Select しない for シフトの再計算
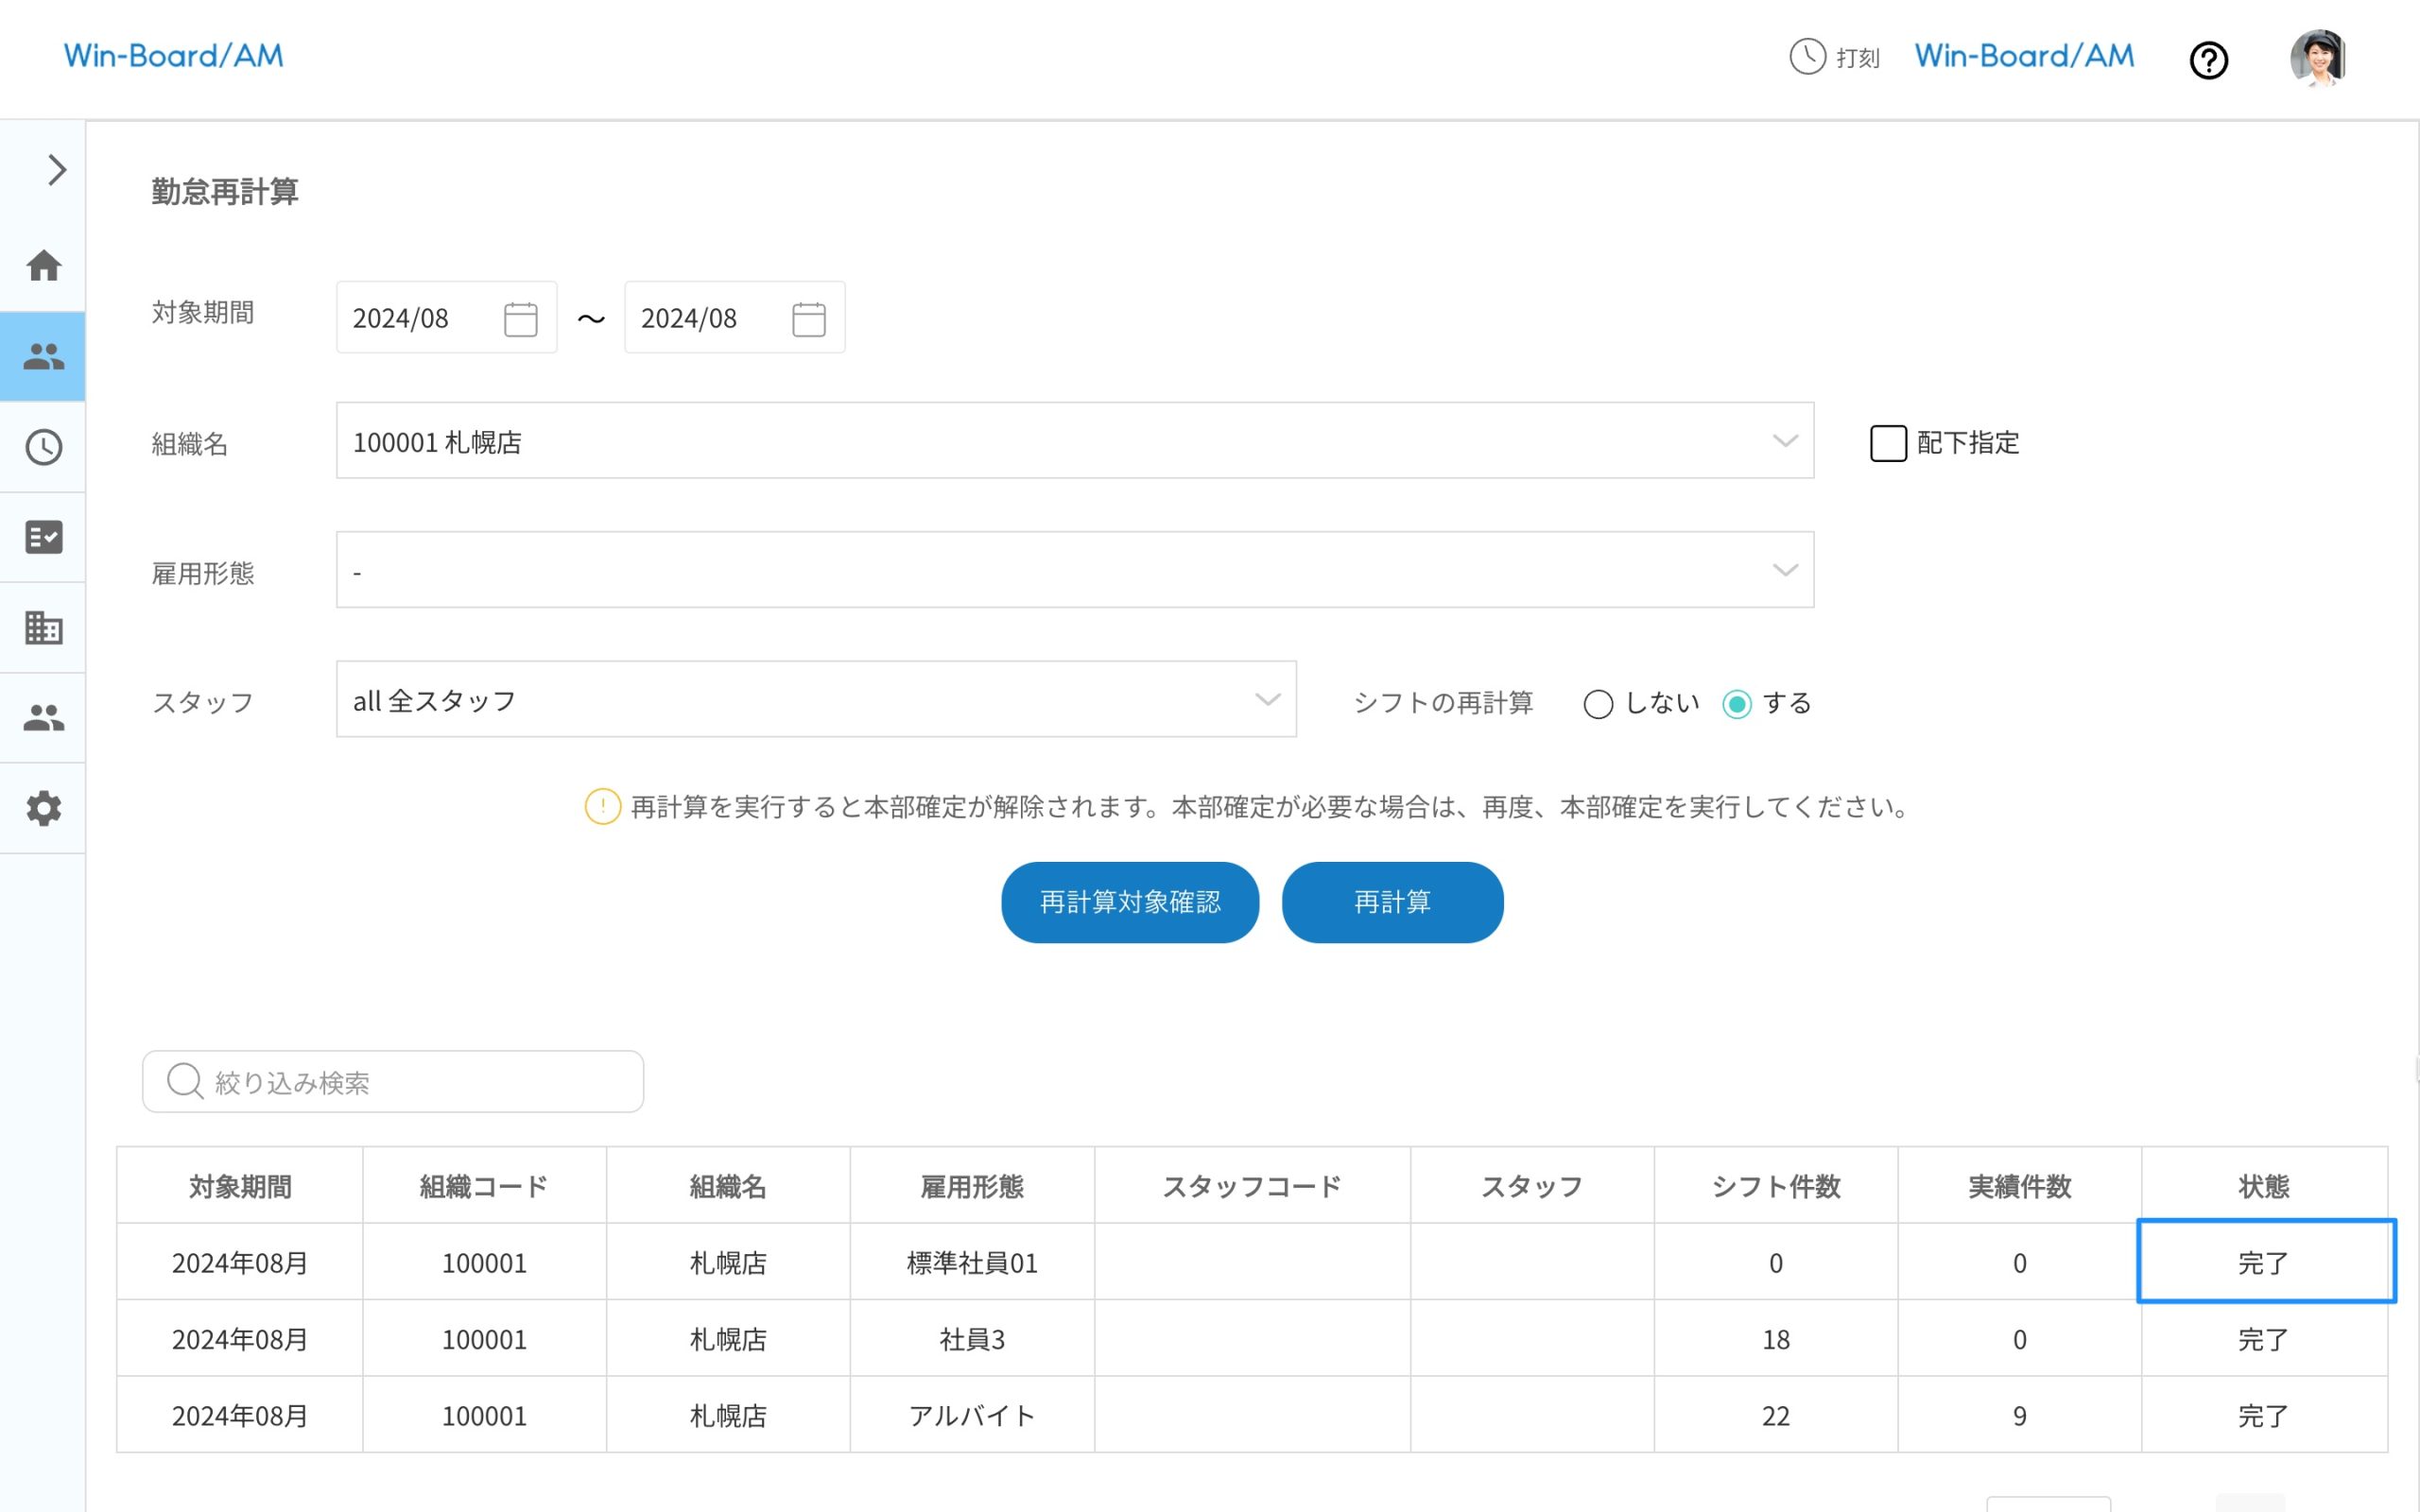 coord(1599,704)
